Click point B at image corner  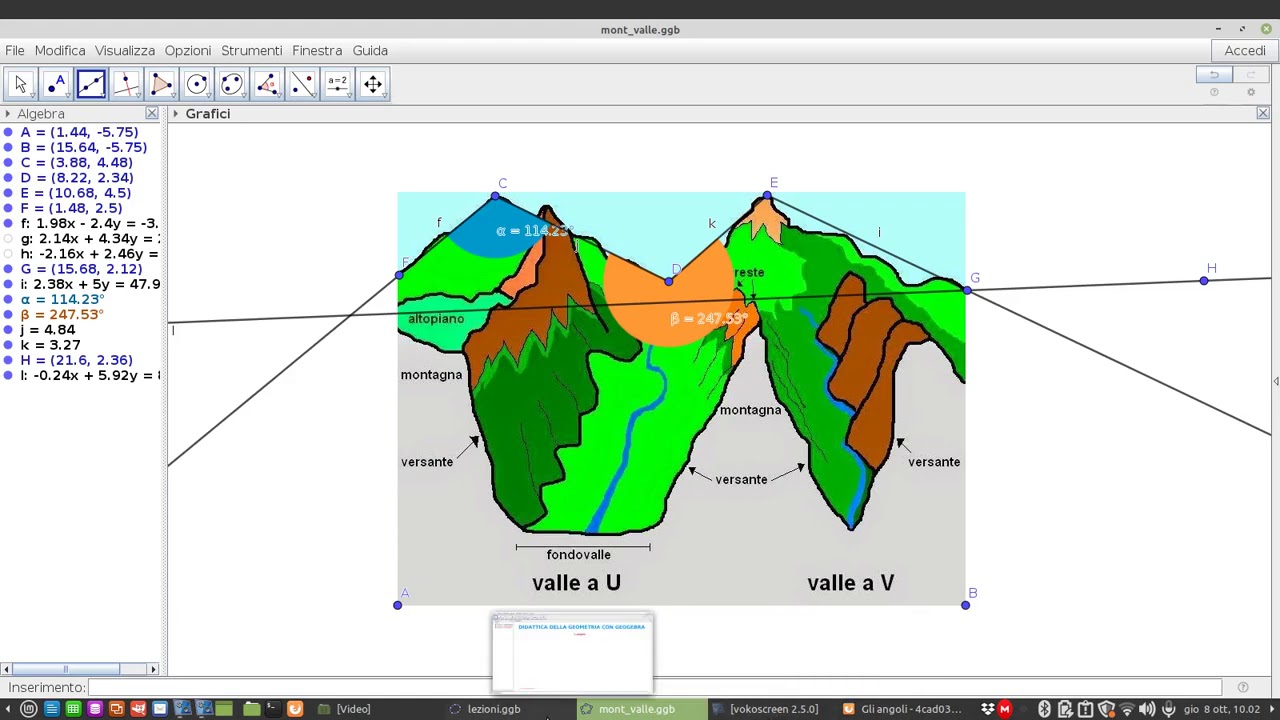965,605
